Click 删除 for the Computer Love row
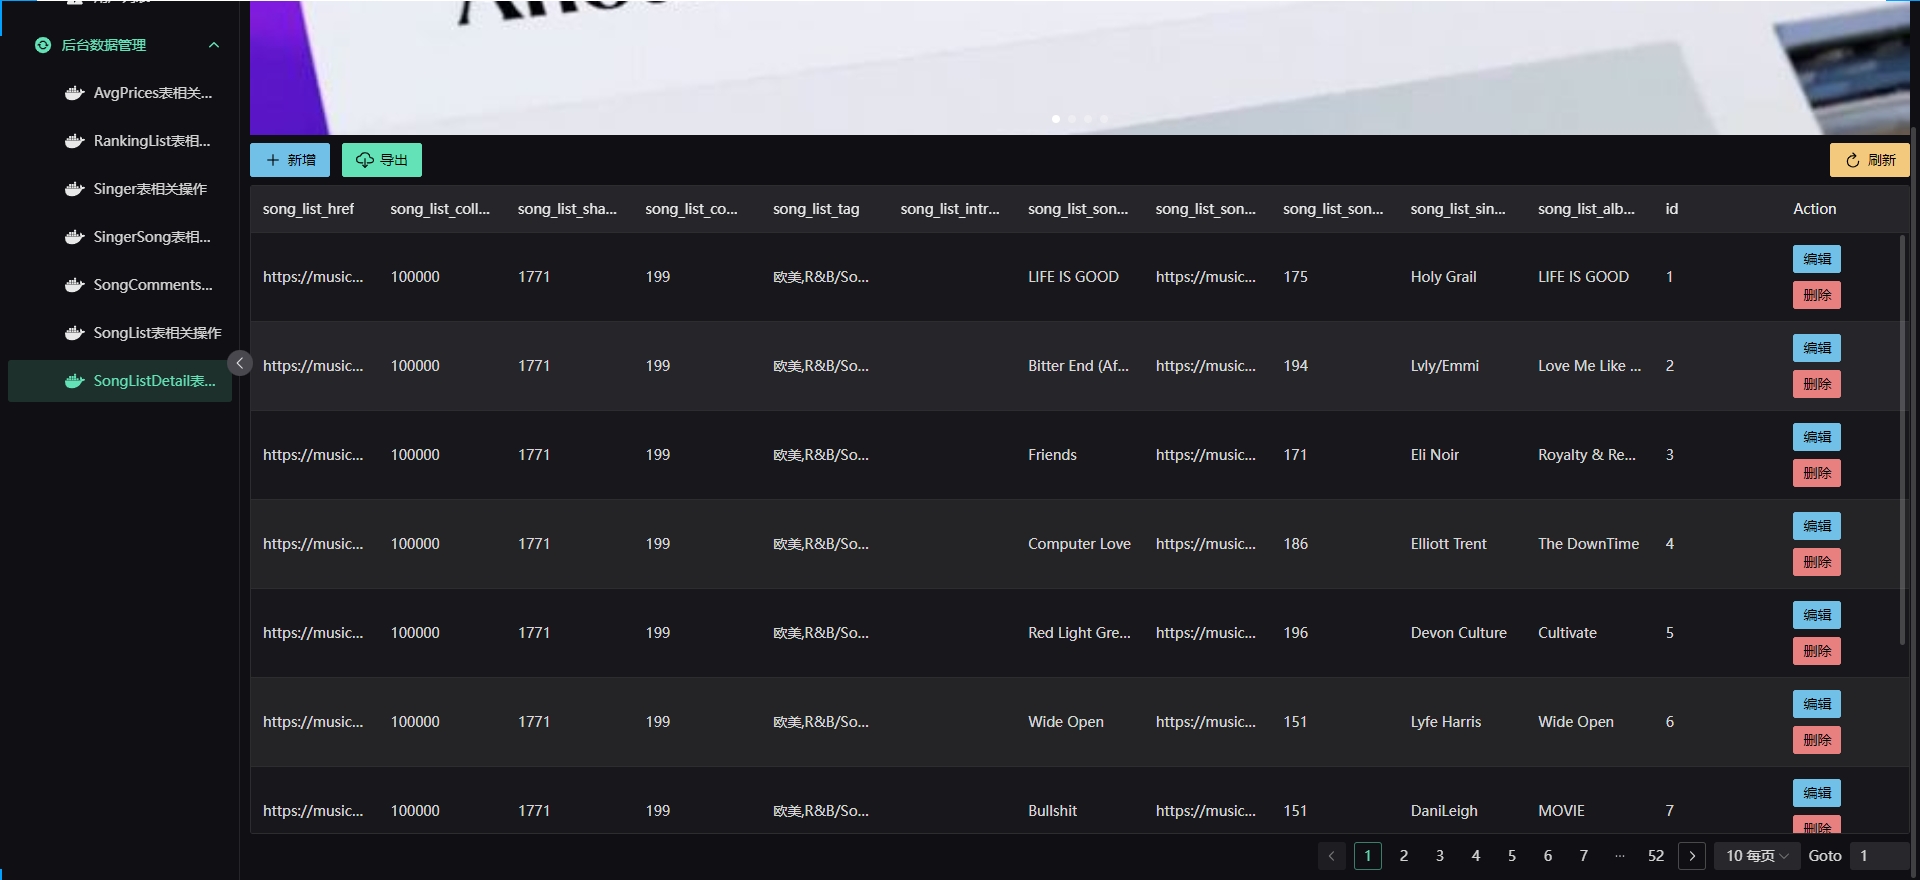Screen dimensions: 1920x880 [1816, 562]
